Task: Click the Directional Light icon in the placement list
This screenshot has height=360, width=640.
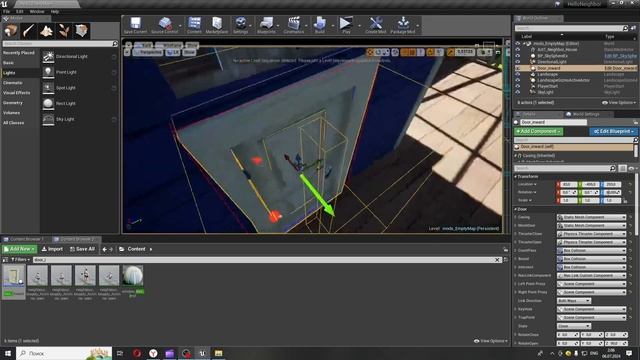Action: coord(48,57)
